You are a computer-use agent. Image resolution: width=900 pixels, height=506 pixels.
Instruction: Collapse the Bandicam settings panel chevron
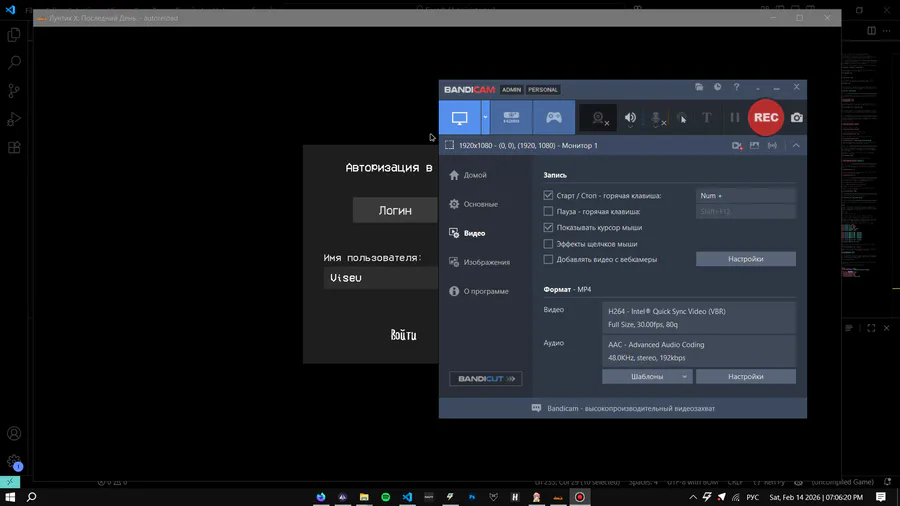point(796,146)
